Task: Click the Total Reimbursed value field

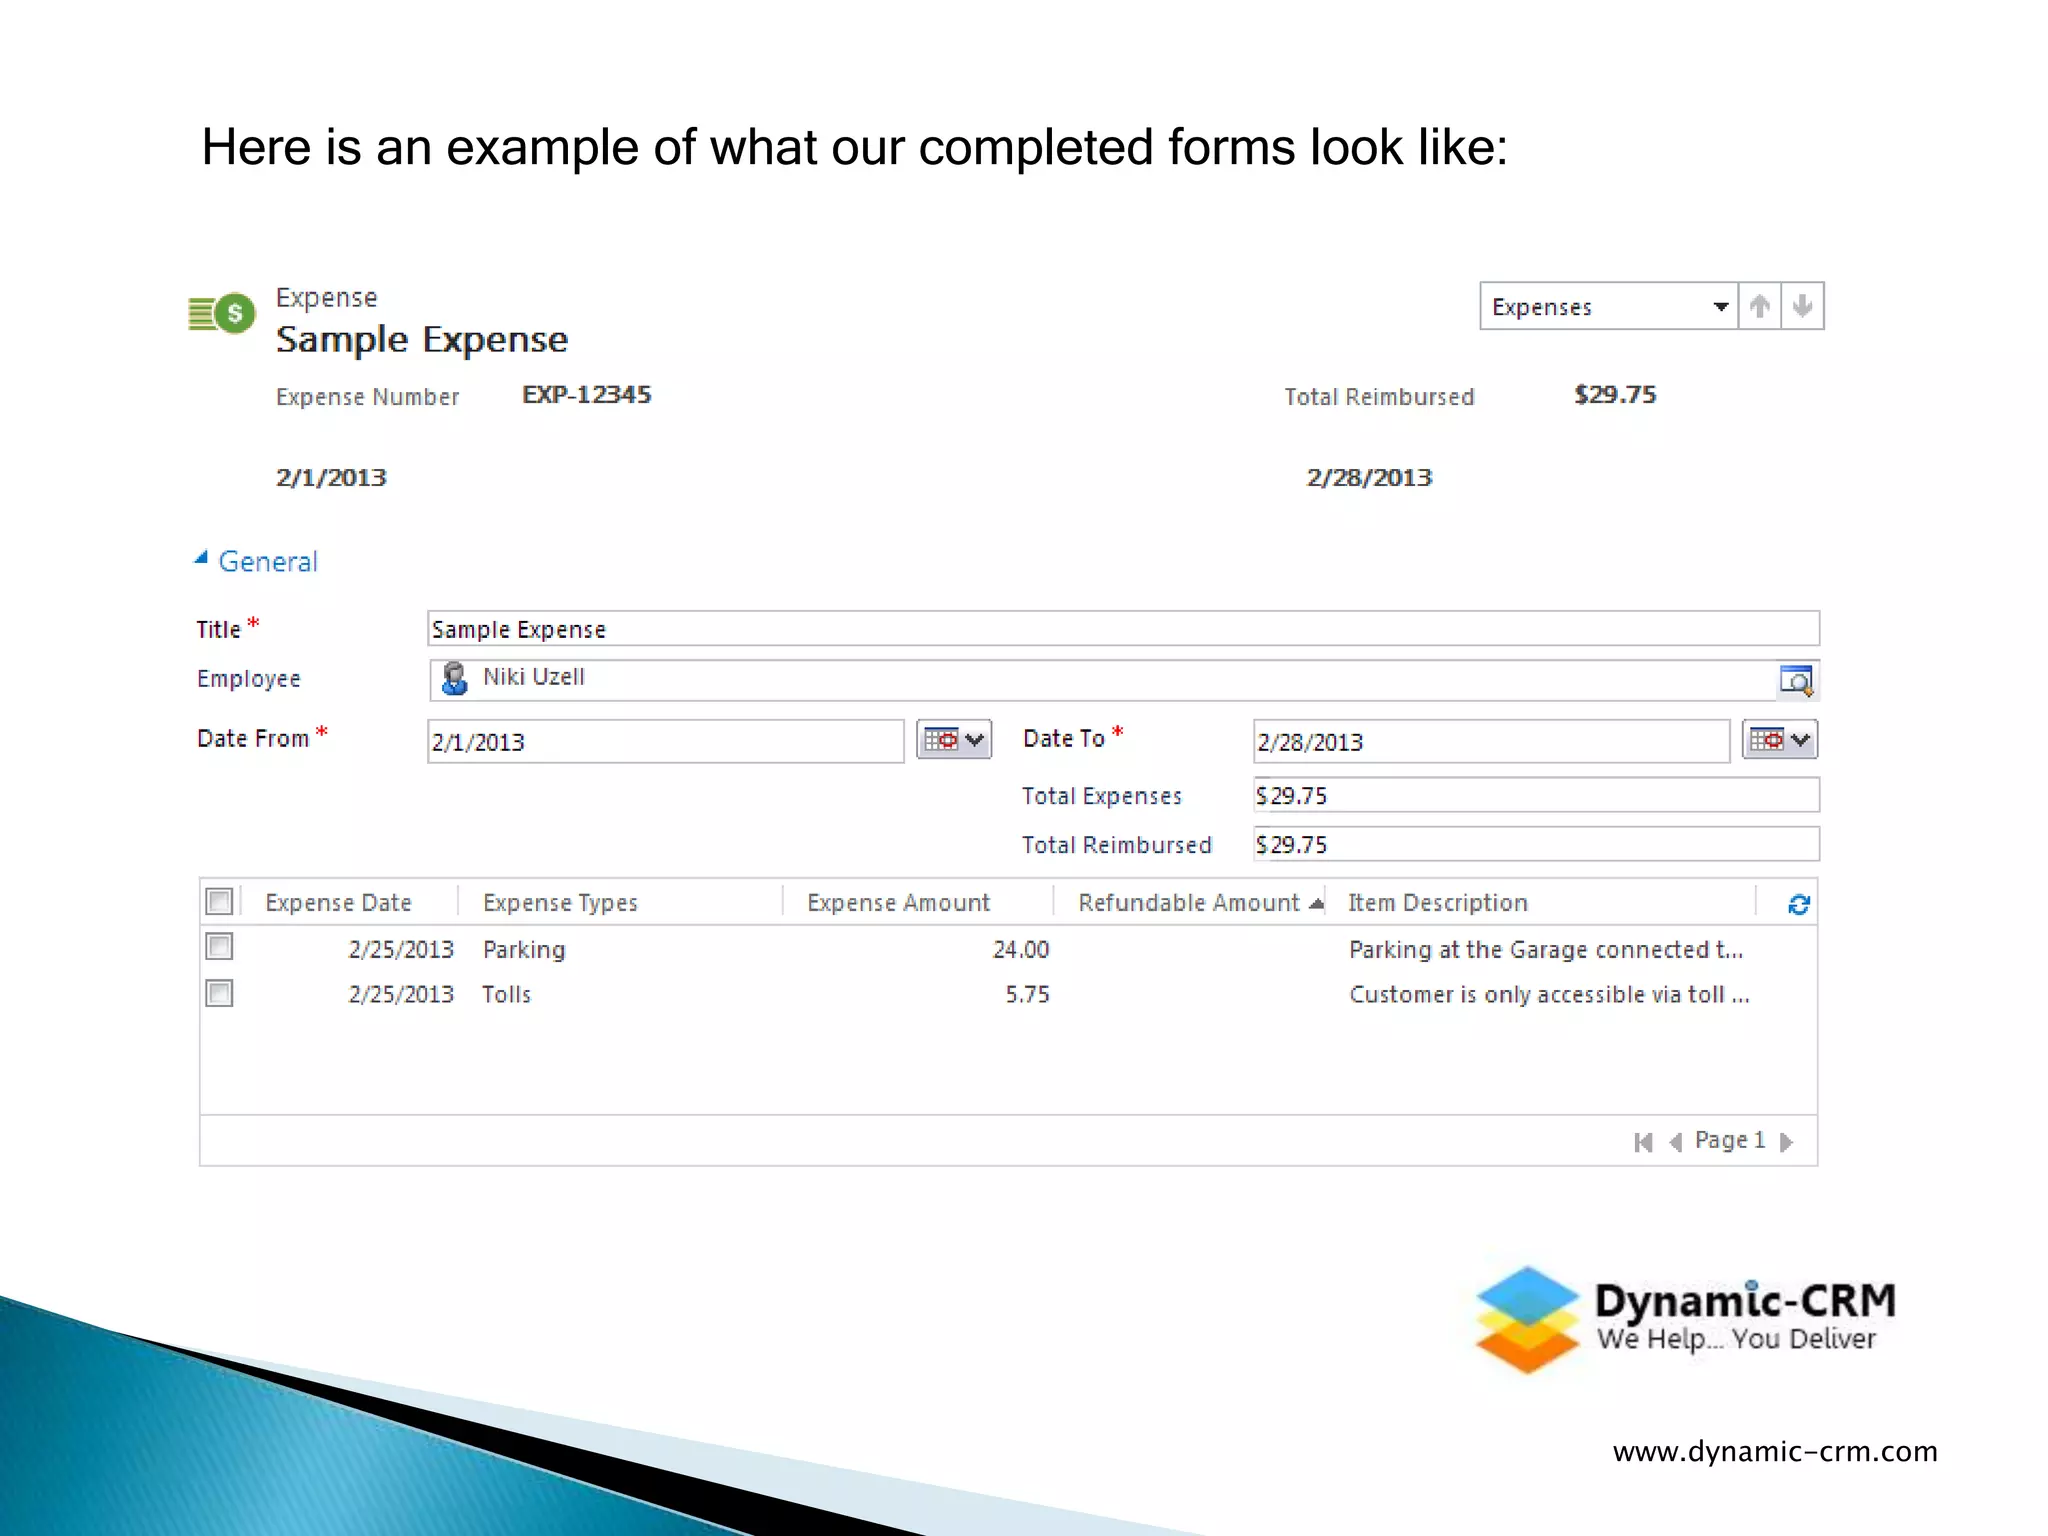Action: [x=1536, y=844]
